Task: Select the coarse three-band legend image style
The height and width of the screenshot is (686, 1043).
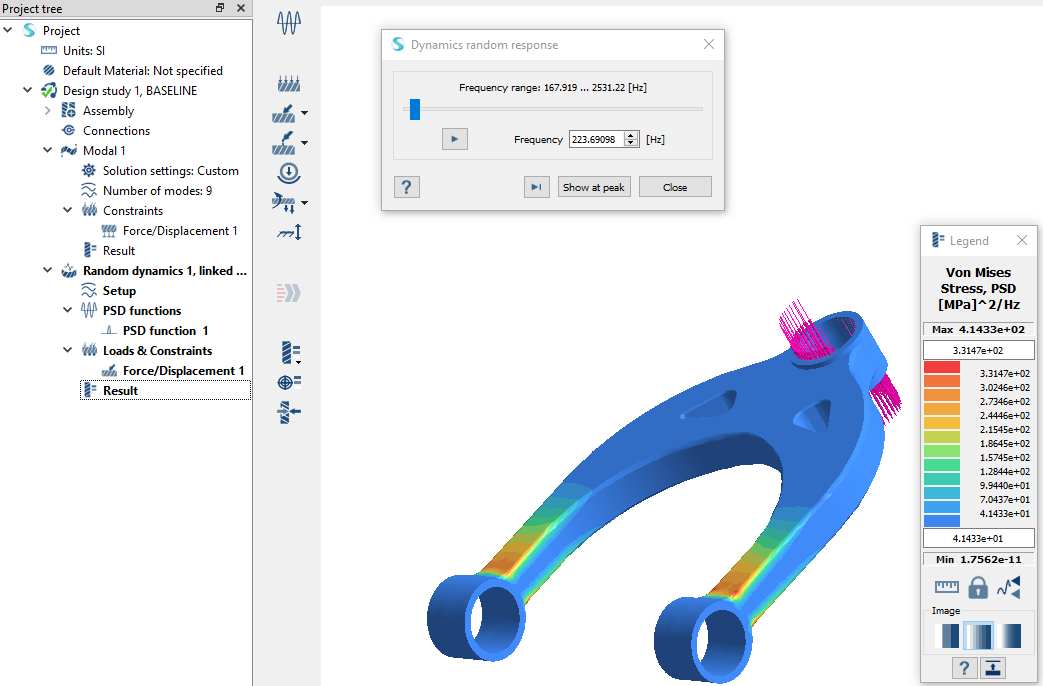Action: tap(945, 635)
